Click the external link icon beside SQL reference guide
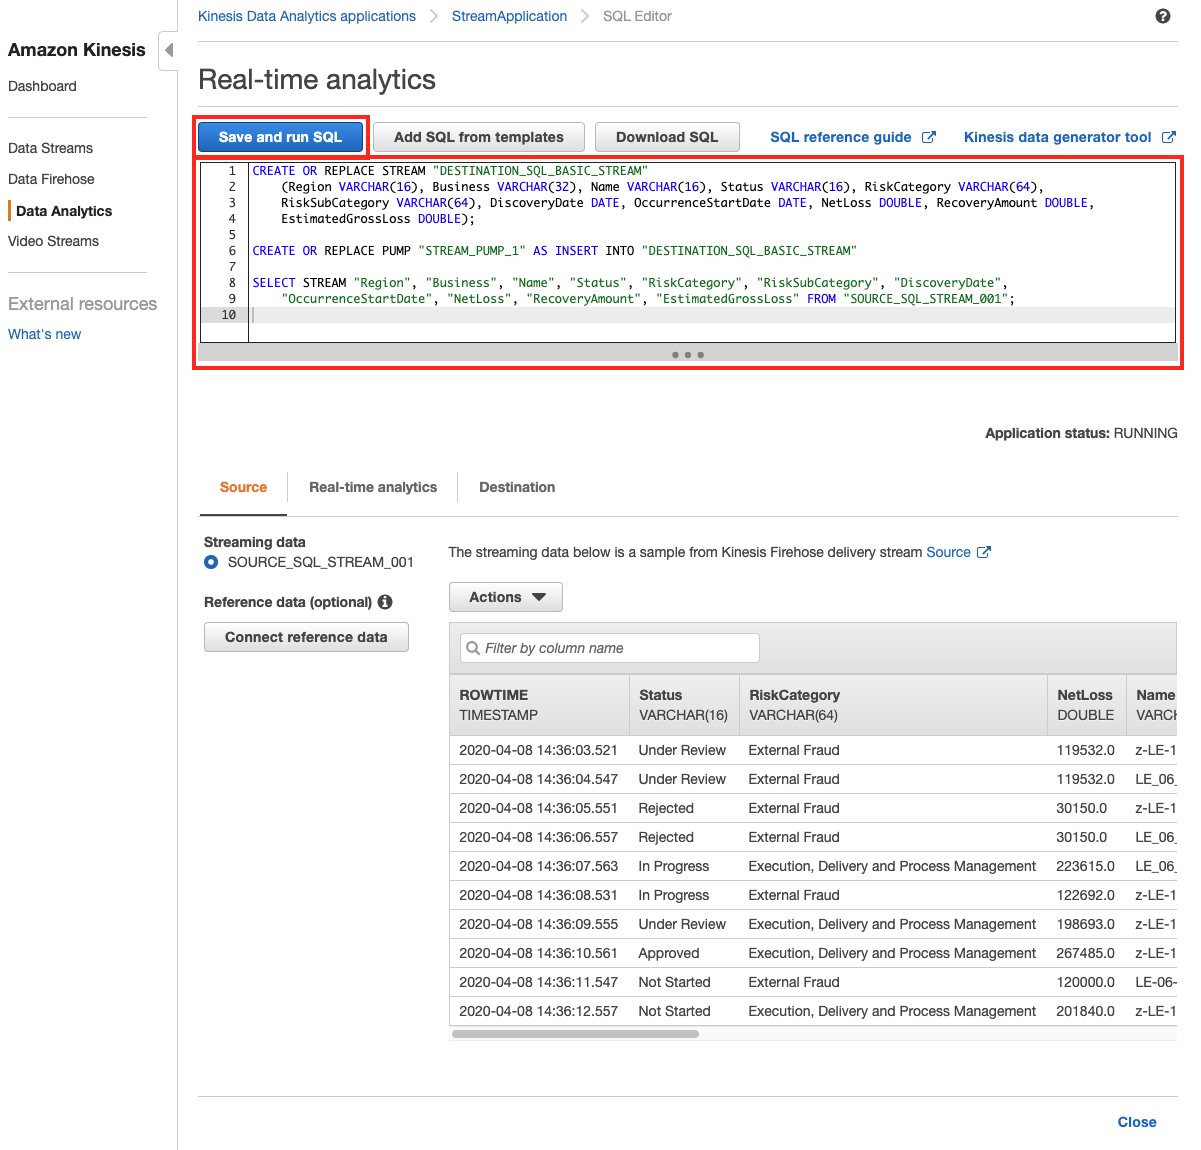 [x=930, y=137]
